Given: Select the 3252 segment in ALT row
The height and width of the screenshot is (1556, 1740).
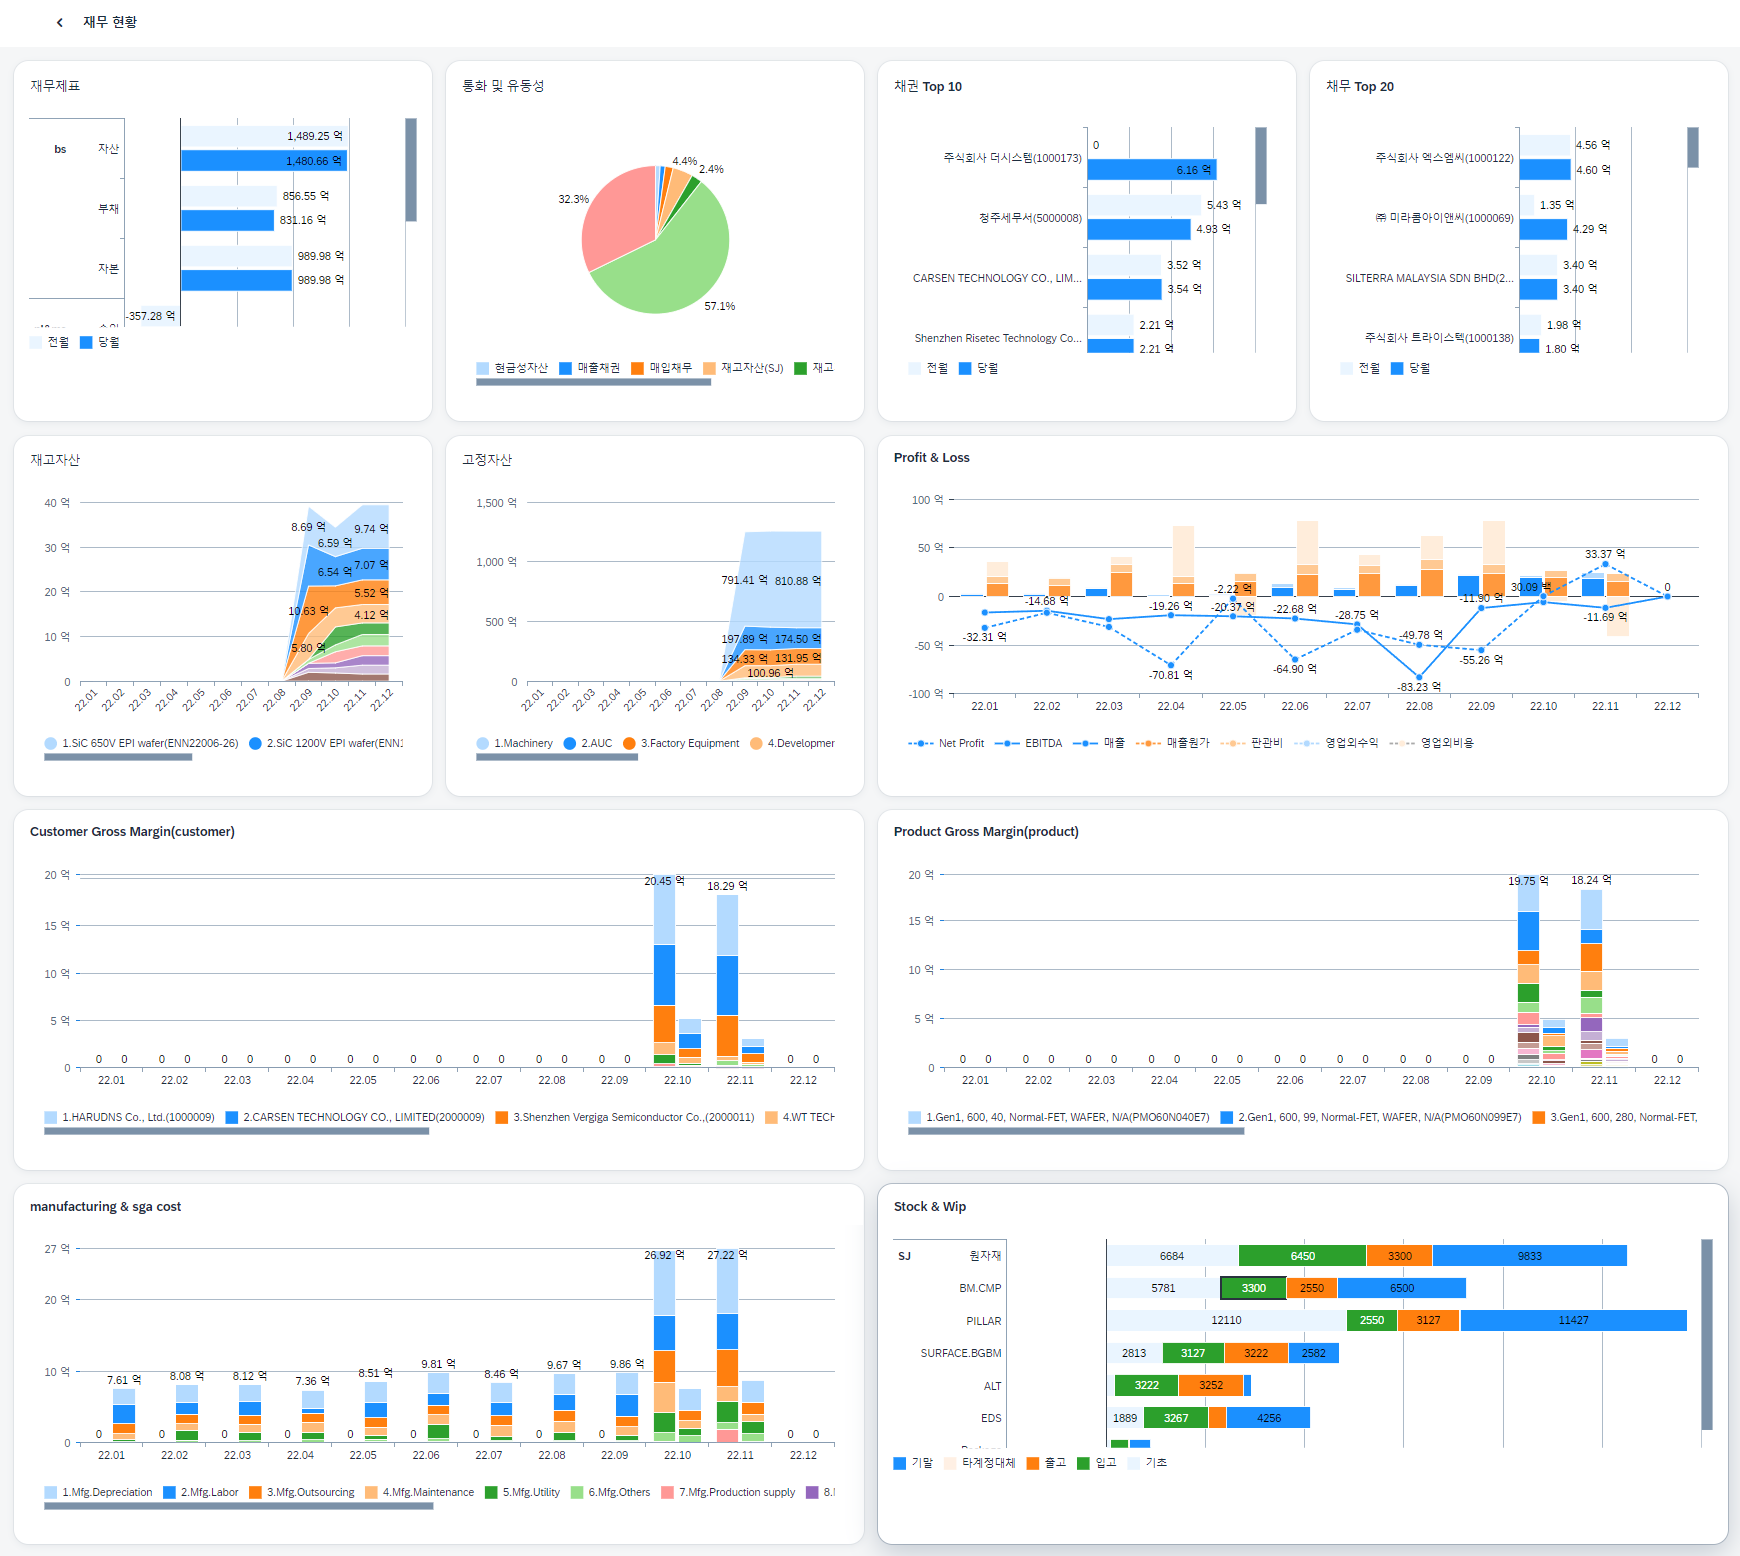Looking at the screenshot, I should (1211, 1386).
